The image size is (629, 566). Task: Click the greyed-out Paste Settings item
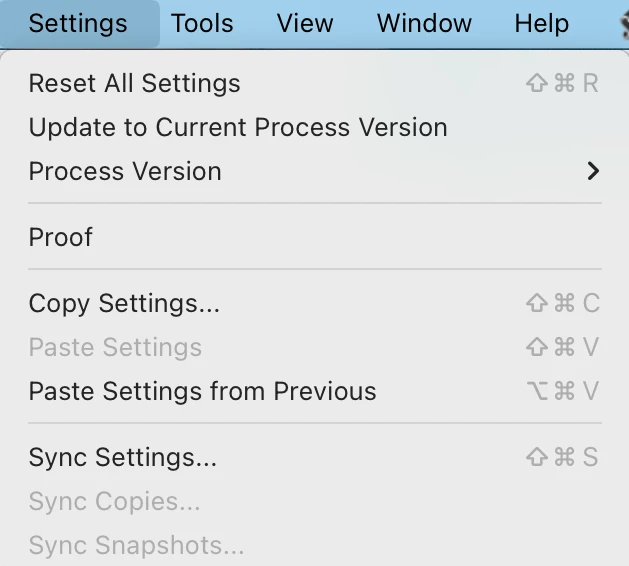[x=115, y=347]
